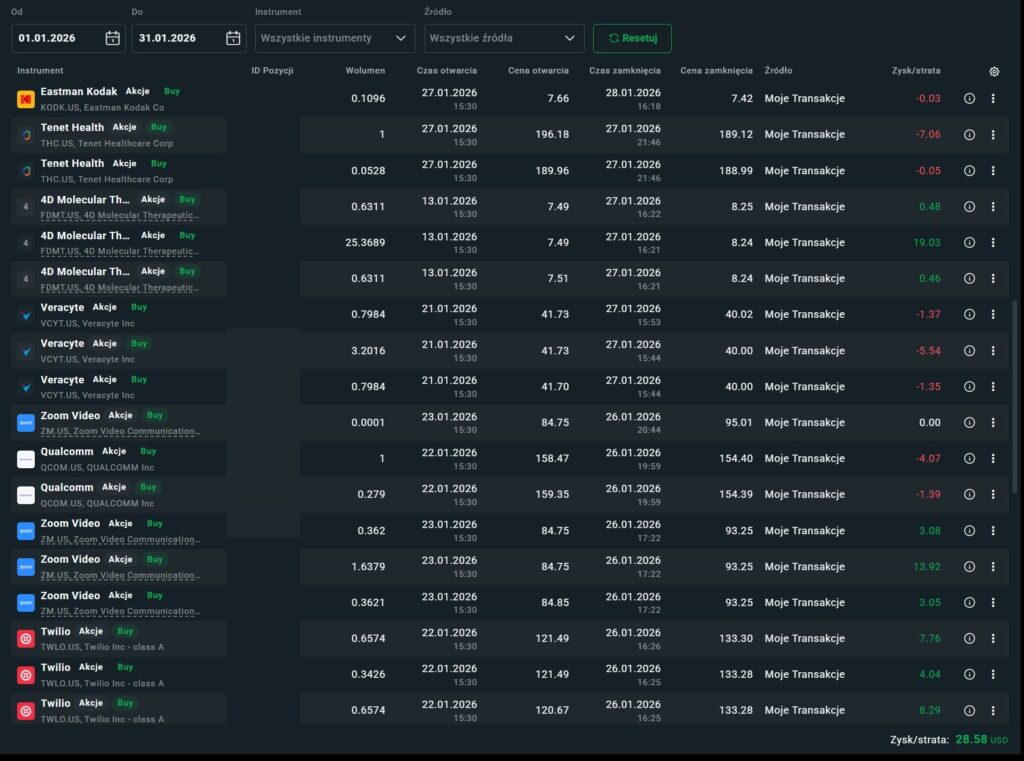Image resolution: width=1024 pixels, height=761 pixels.
Task: Open more options for Veracyte -5.54 row
Action: [x=993, y=351]
